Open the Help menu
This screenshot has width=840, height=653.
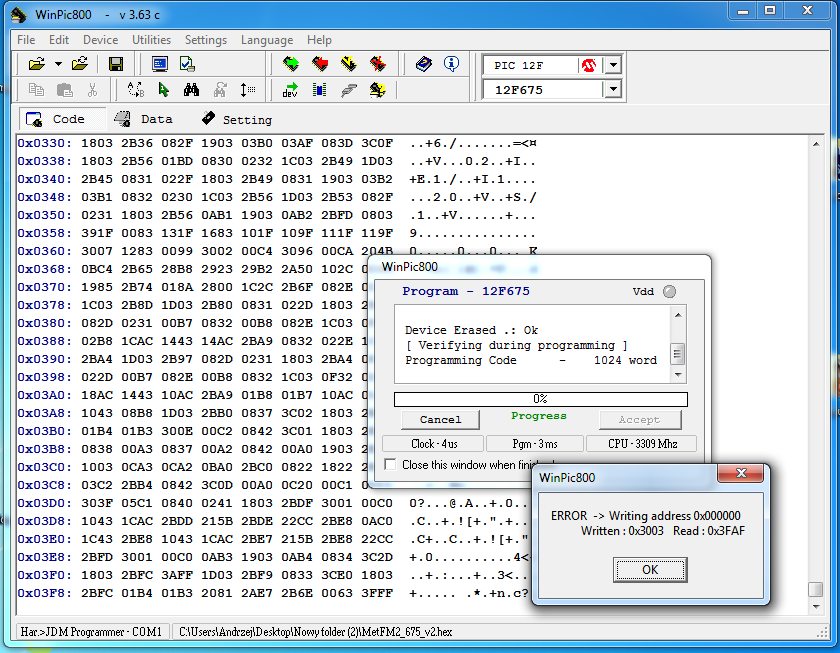click(319, 40)
